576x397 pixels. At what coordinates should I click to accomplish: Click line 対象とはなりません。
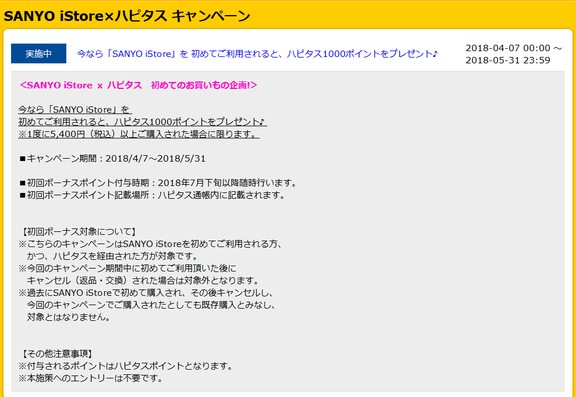(69, 317)
